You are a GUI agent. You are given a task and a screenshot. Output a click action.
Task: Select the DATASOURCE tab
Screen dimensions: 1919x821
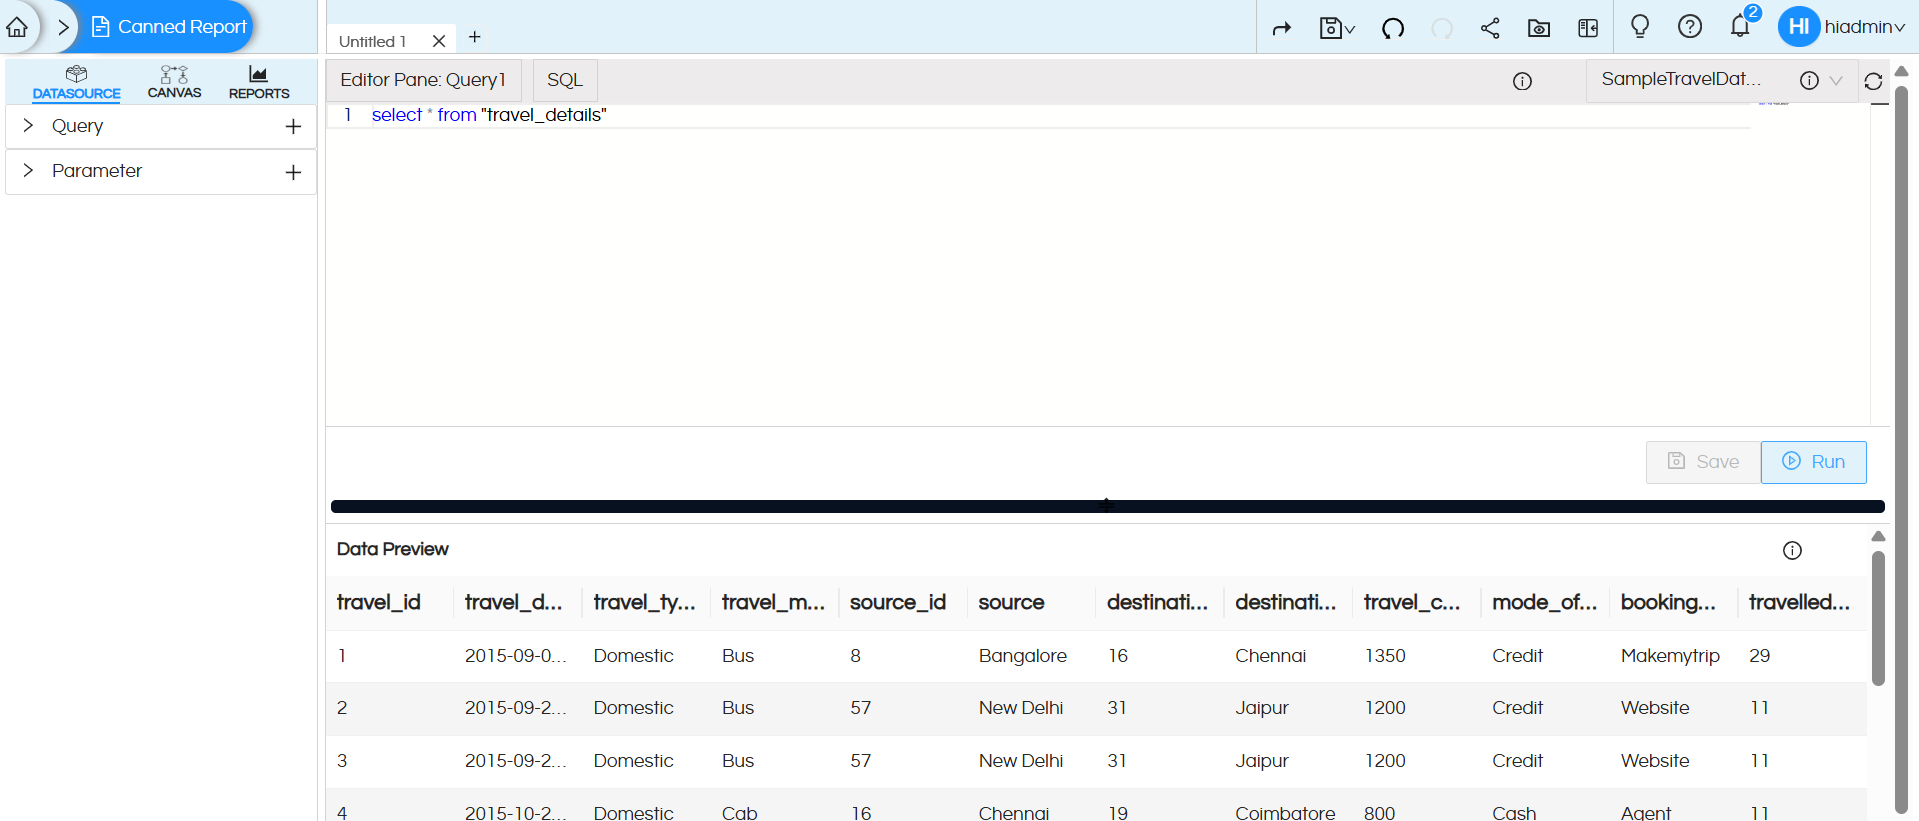click(x=76, y=83)
